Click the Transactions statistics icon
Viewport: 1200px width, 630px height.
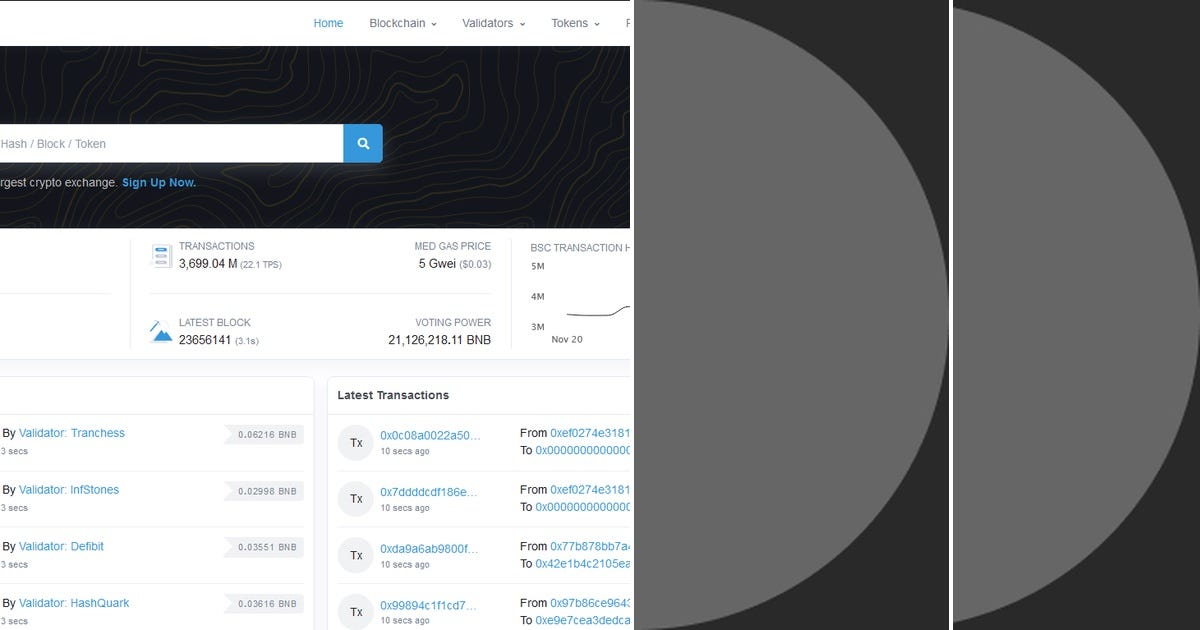(x=161, y=255)
